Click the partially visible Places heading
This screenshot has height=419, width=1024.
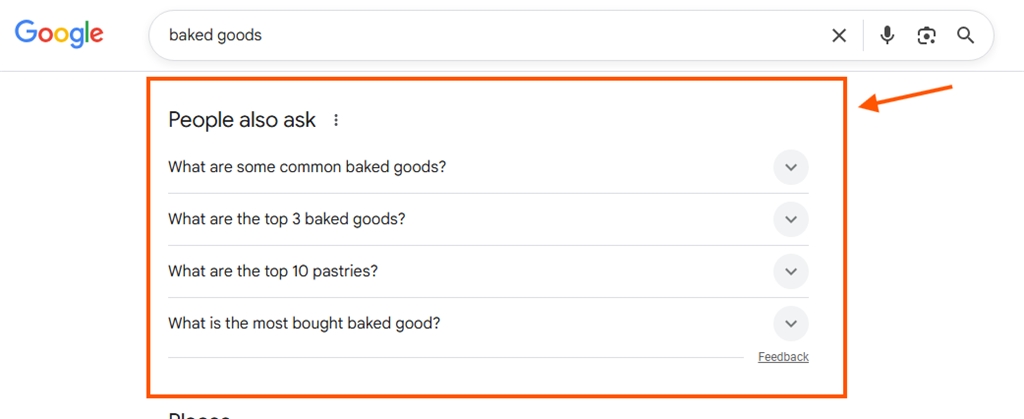point(200,415)
